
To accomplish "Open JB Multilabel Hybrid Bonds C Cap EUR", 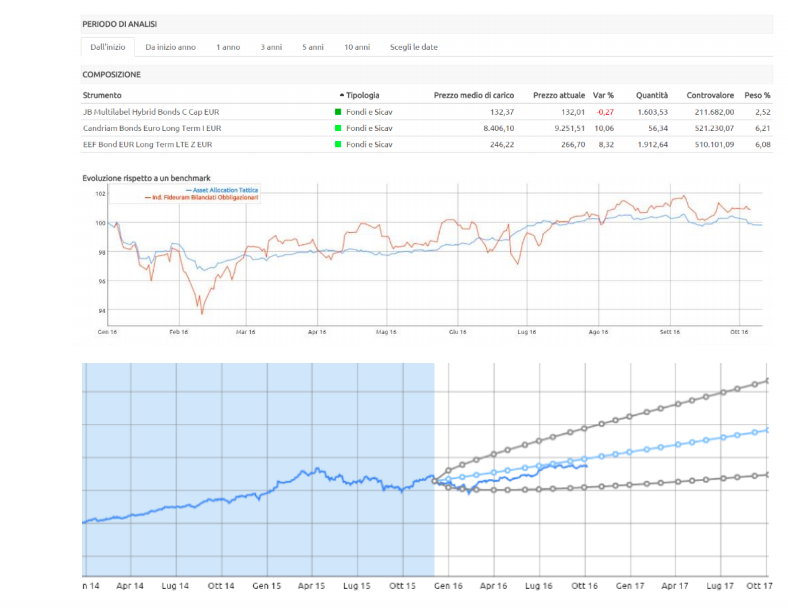I will click(150, 112).
